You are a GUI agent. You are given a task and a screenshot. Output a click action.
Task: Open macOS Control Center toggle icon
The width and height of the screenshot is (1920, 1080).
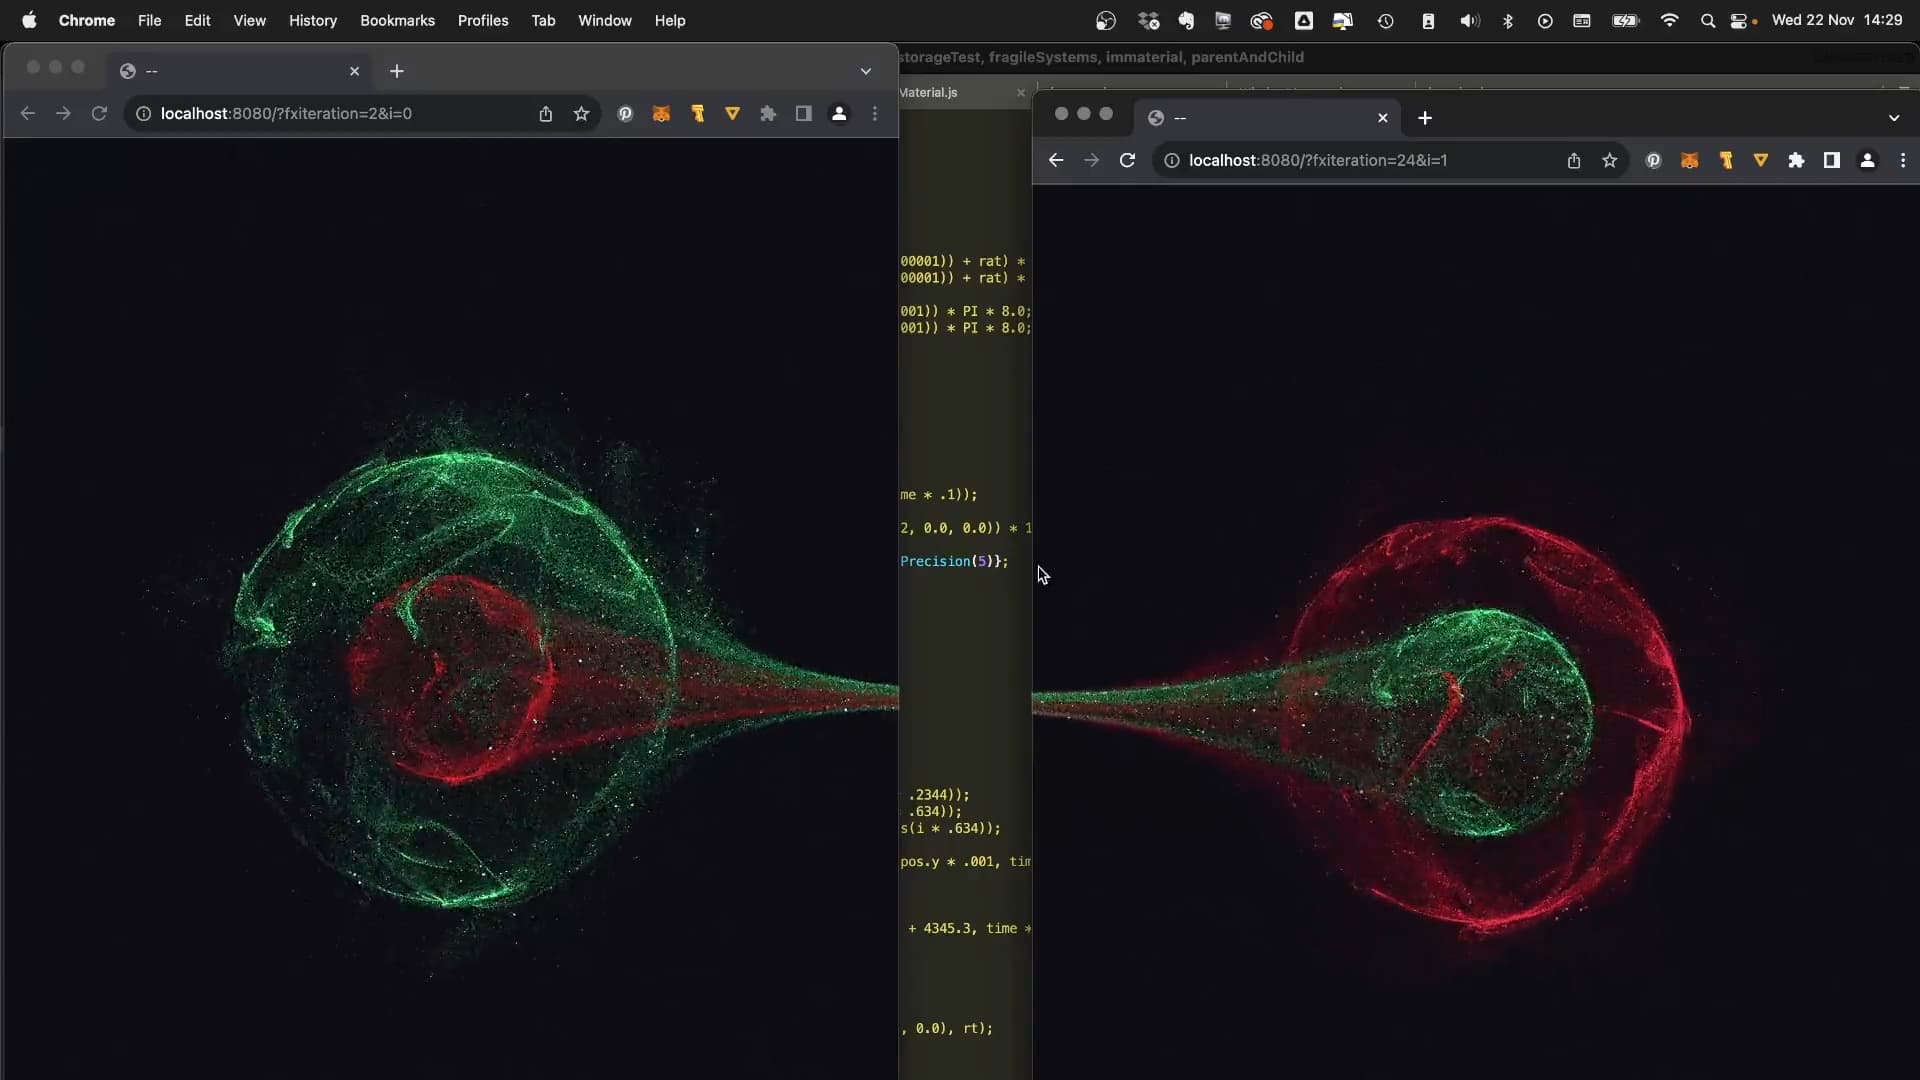click(1739, 20)
